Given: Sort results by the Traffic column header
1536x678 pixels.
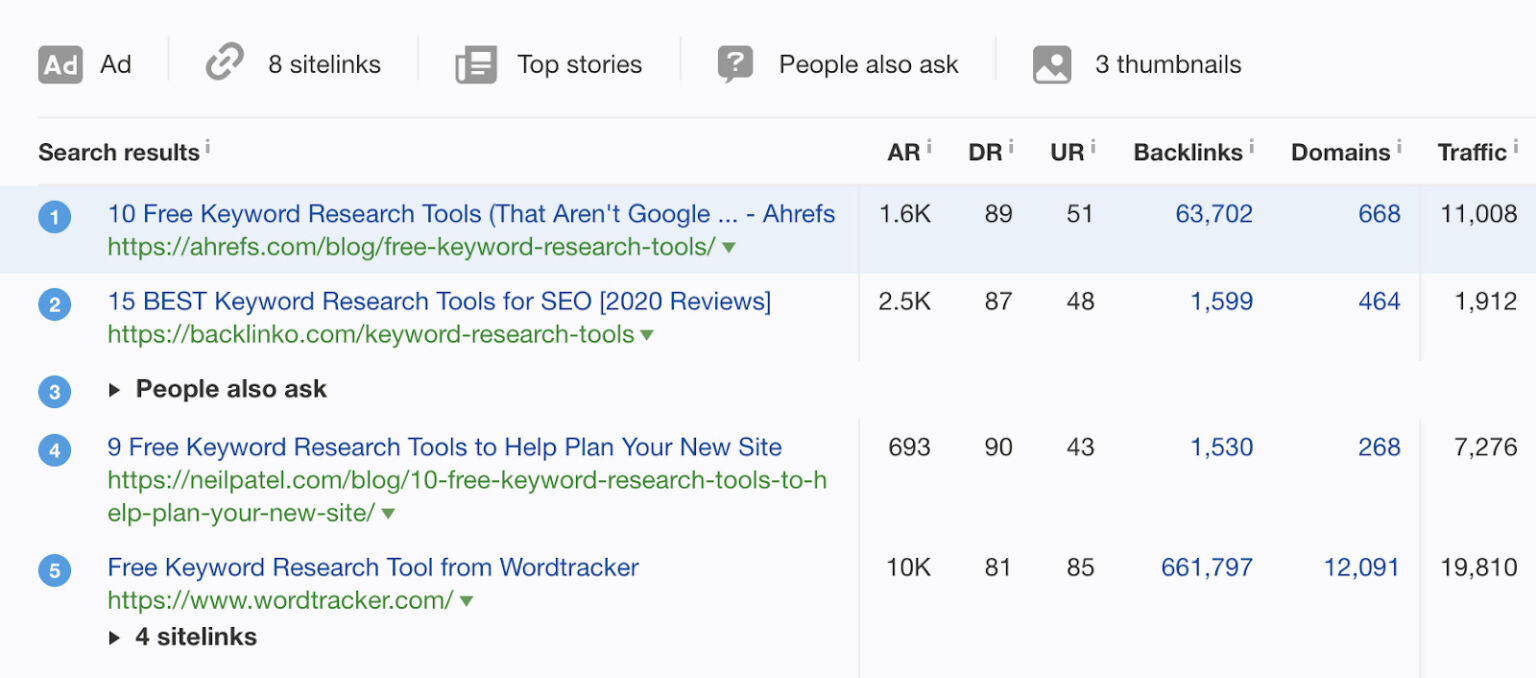Looking at the screenshot, I should pos(1474,152).
